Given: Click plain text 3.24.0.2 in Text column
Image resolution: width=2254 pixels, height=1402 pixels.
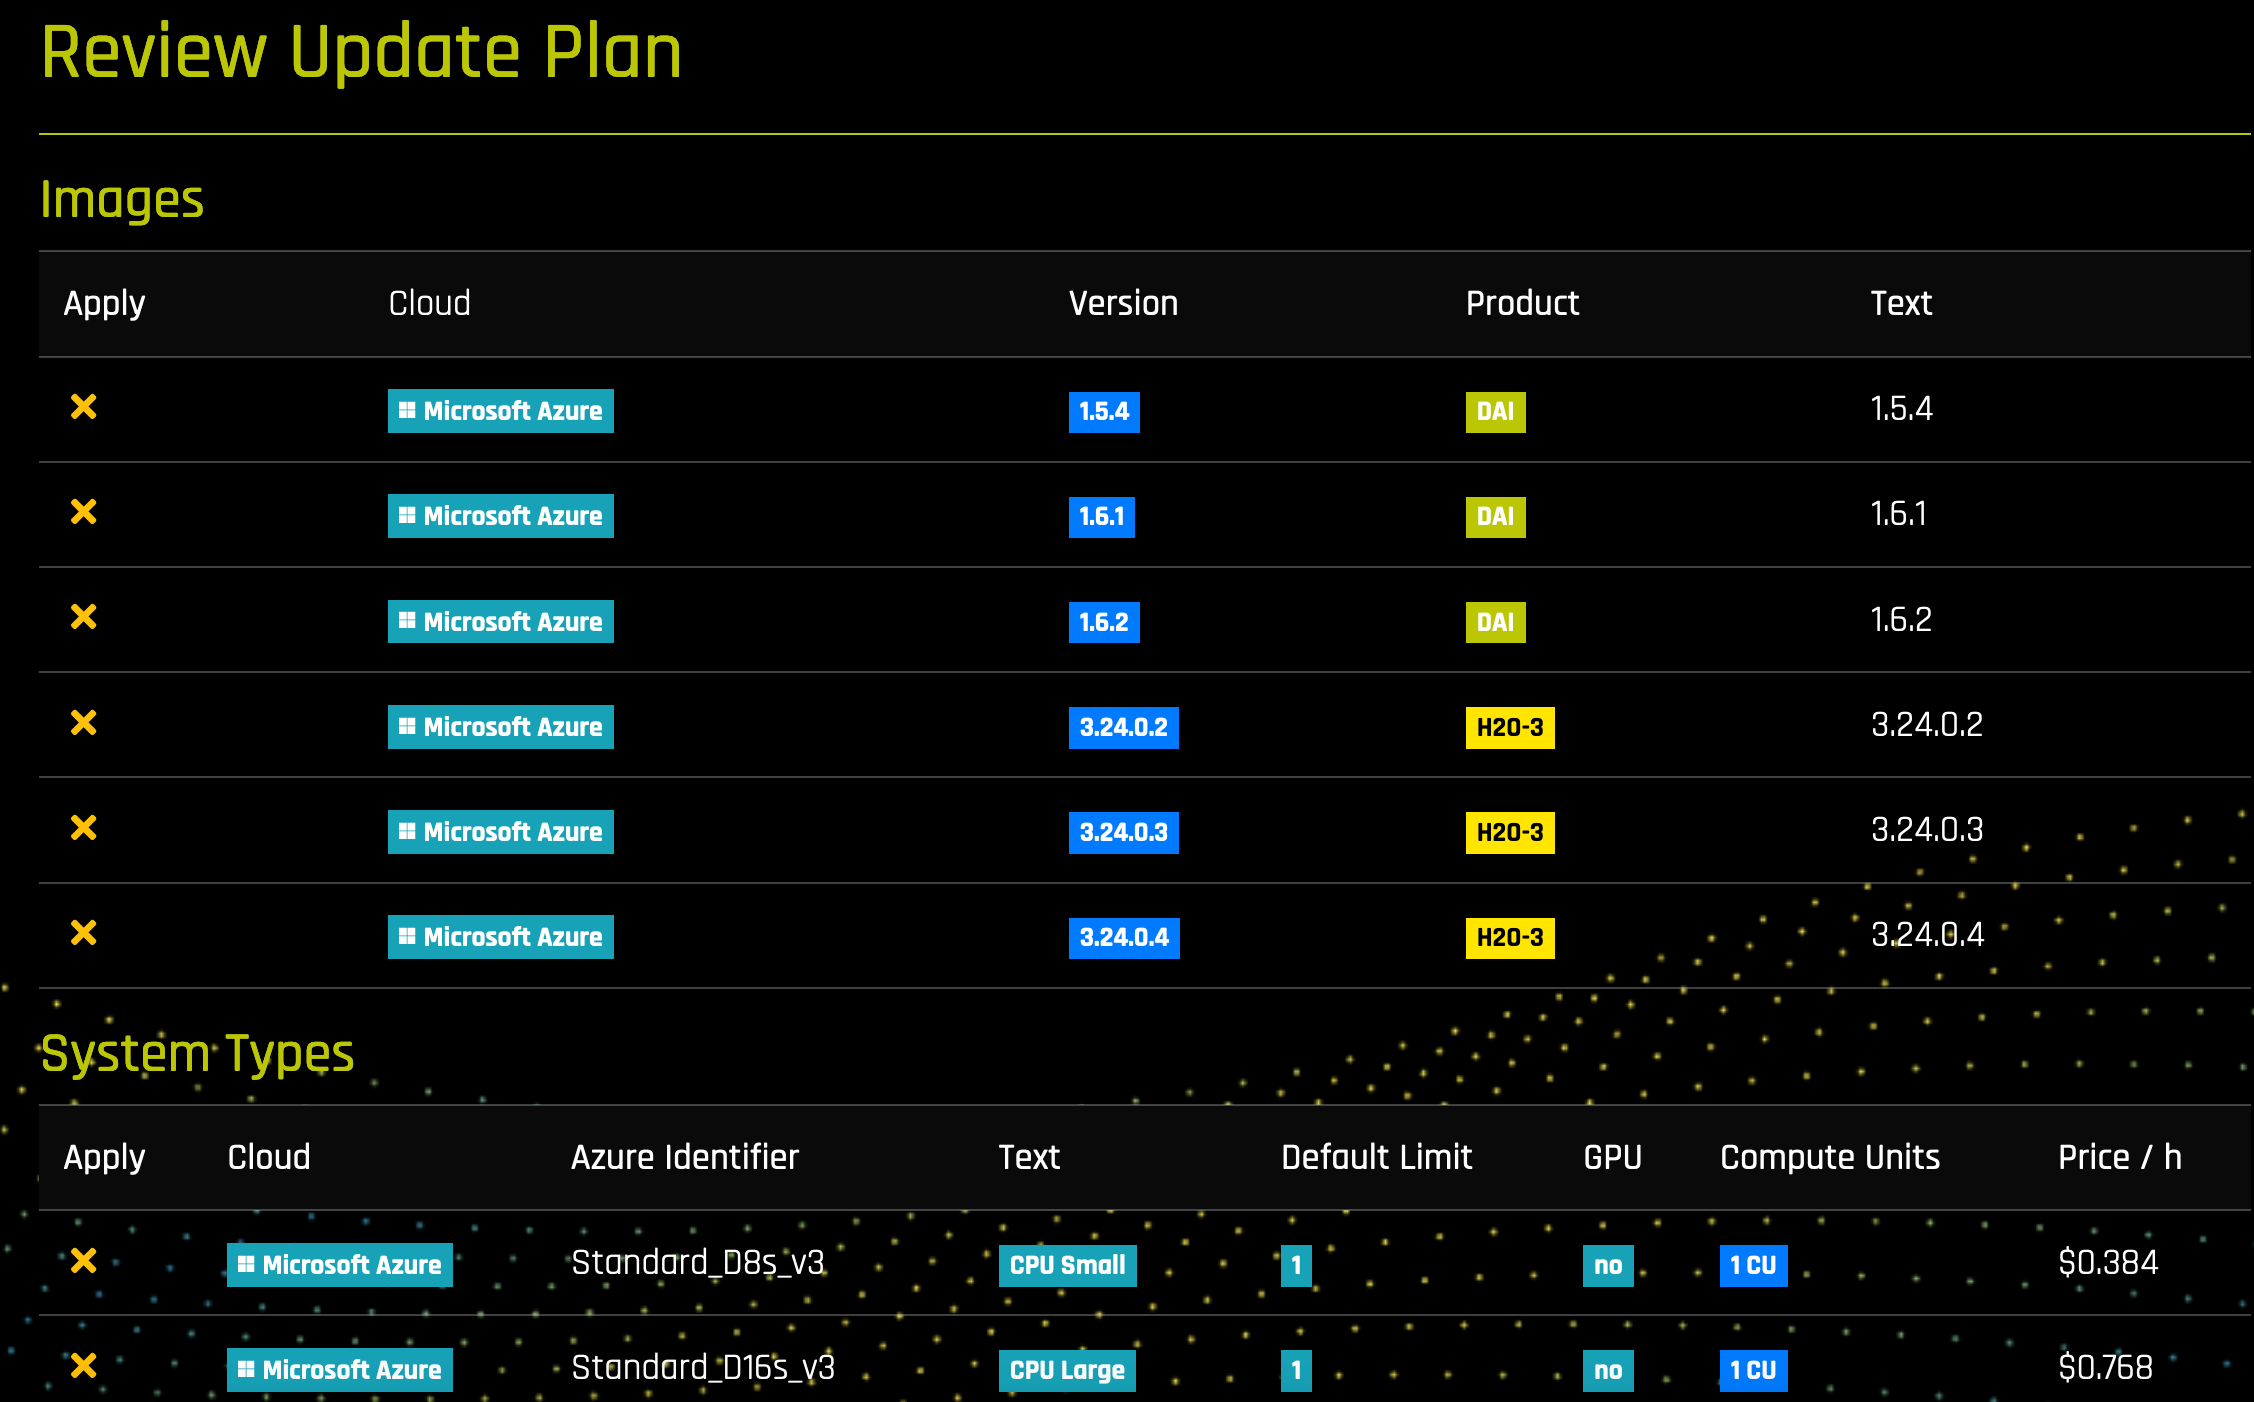Looking at the screenshot, I should point(1927,725).
